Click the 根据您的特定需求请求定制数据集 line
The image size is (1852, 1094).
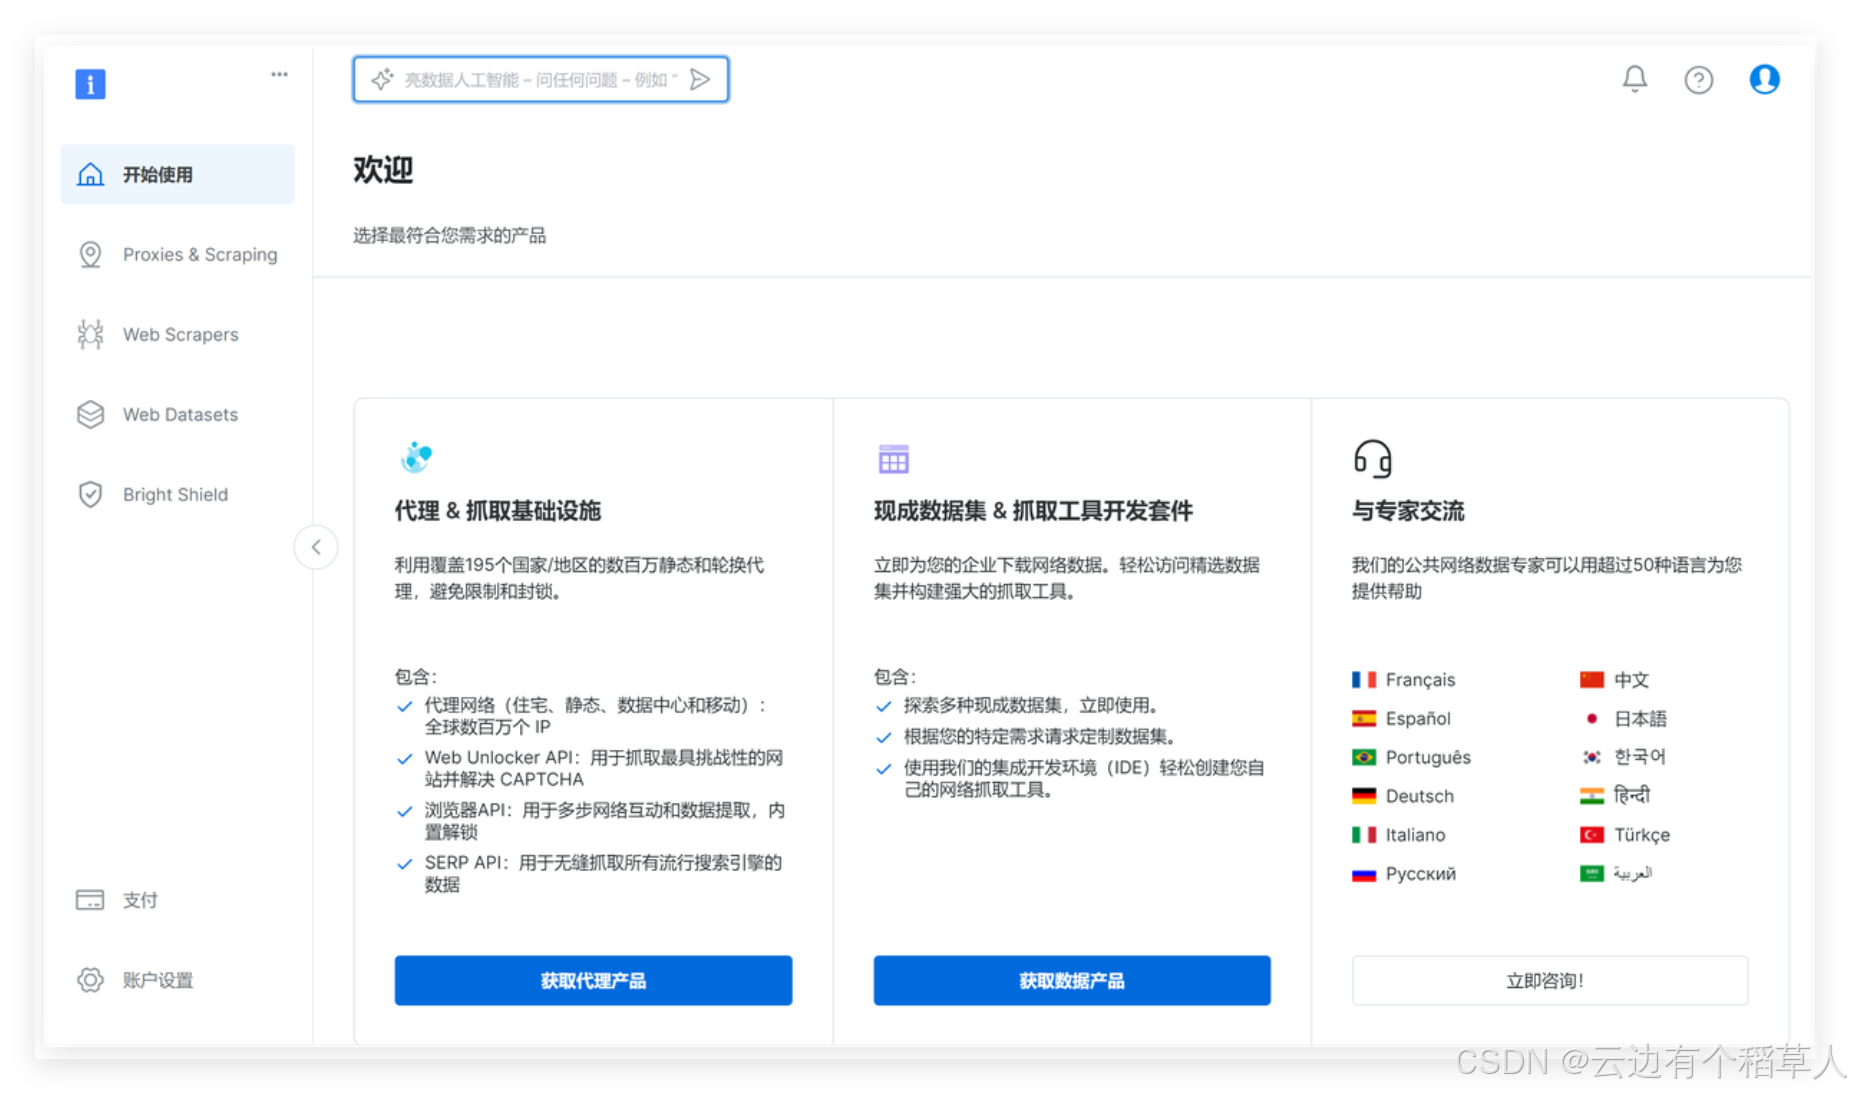click(1039, 737)
